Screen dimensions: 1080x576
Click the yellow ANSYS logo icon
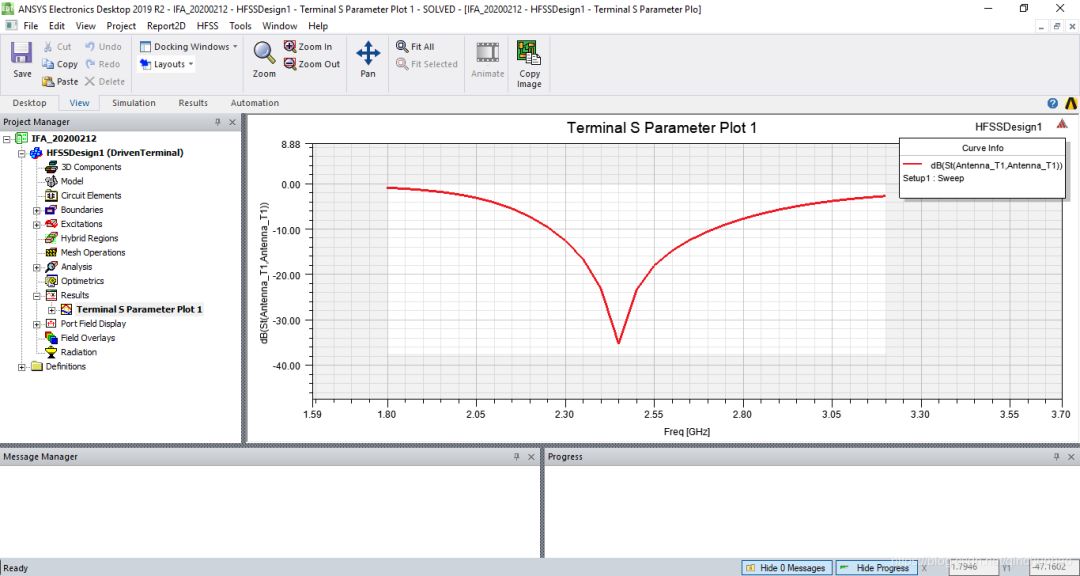click(x=1070, y=103)
